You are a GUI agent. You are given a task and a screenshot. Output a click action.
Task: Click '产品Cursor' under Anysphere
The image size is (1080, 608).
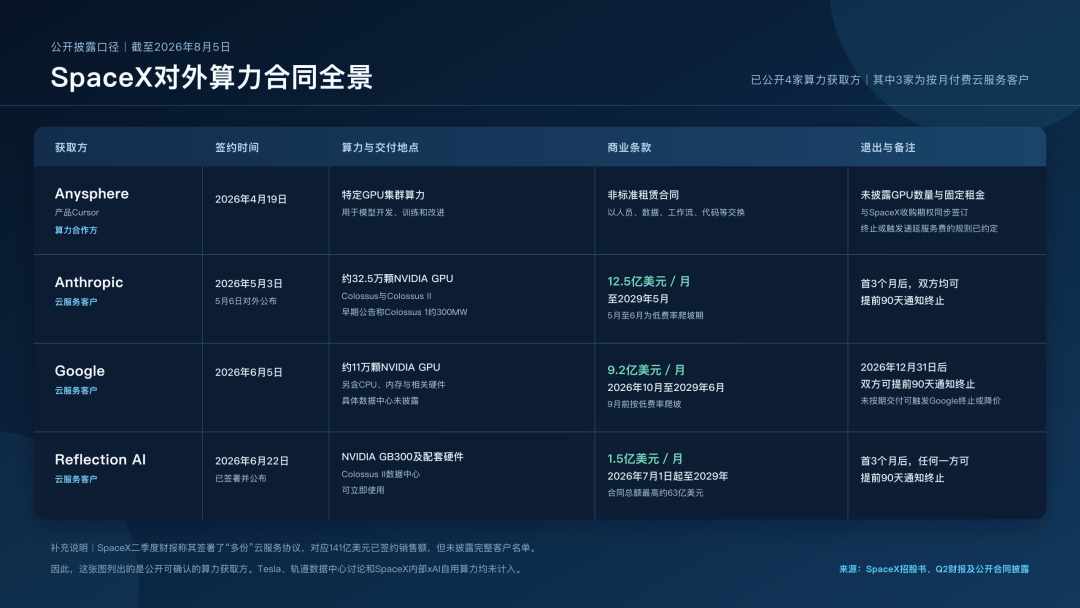point(76,213)
